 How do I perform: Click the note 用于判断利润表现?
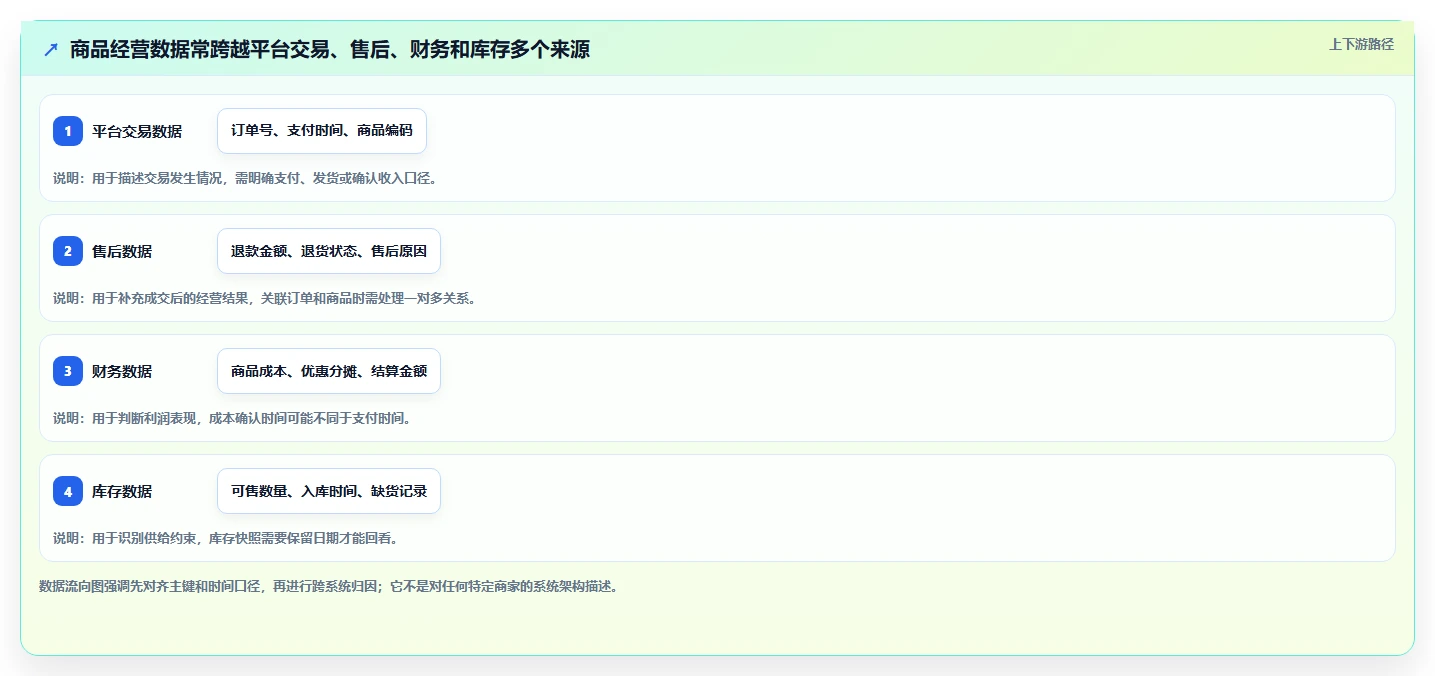(x=146, y=418)
